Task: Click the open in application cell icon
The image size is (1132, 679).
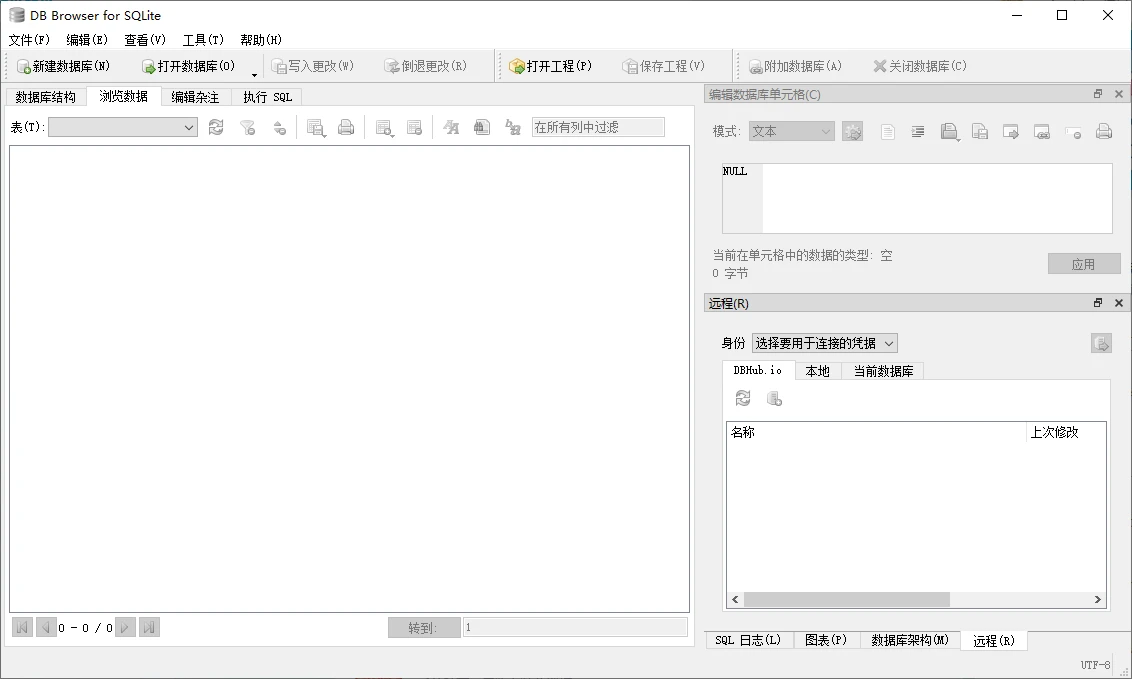Action: click(949, 131)
